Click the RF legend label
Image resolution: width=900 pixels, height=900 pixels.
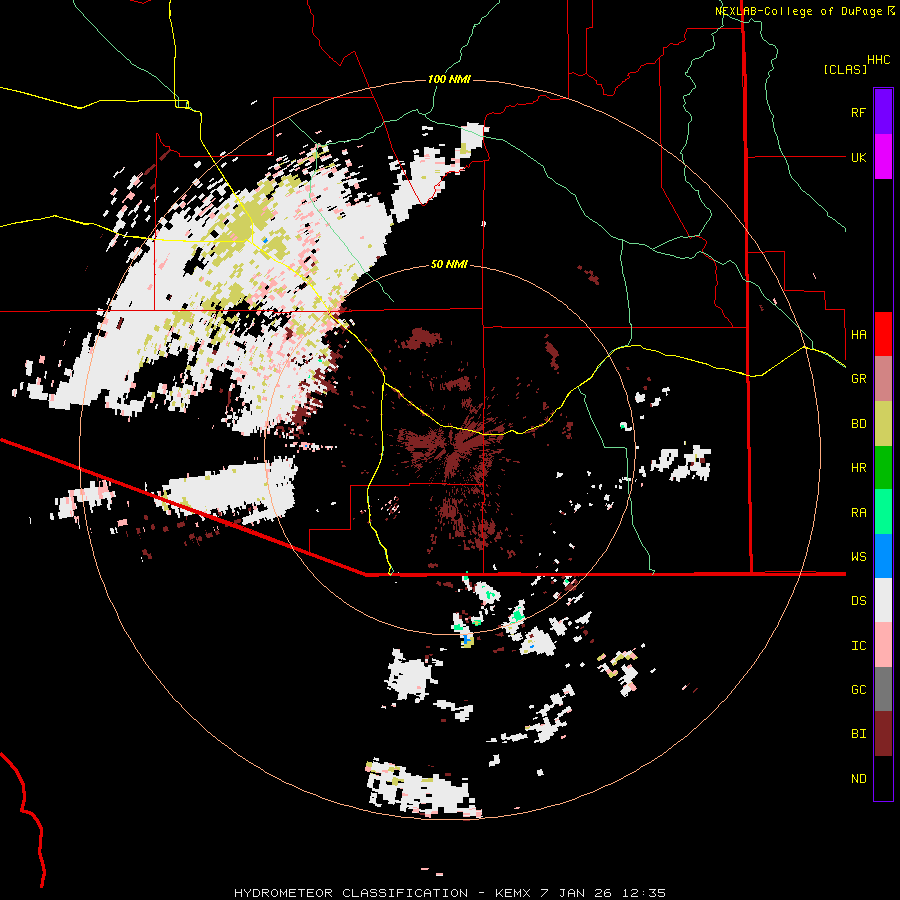click(x=858, y=112)
